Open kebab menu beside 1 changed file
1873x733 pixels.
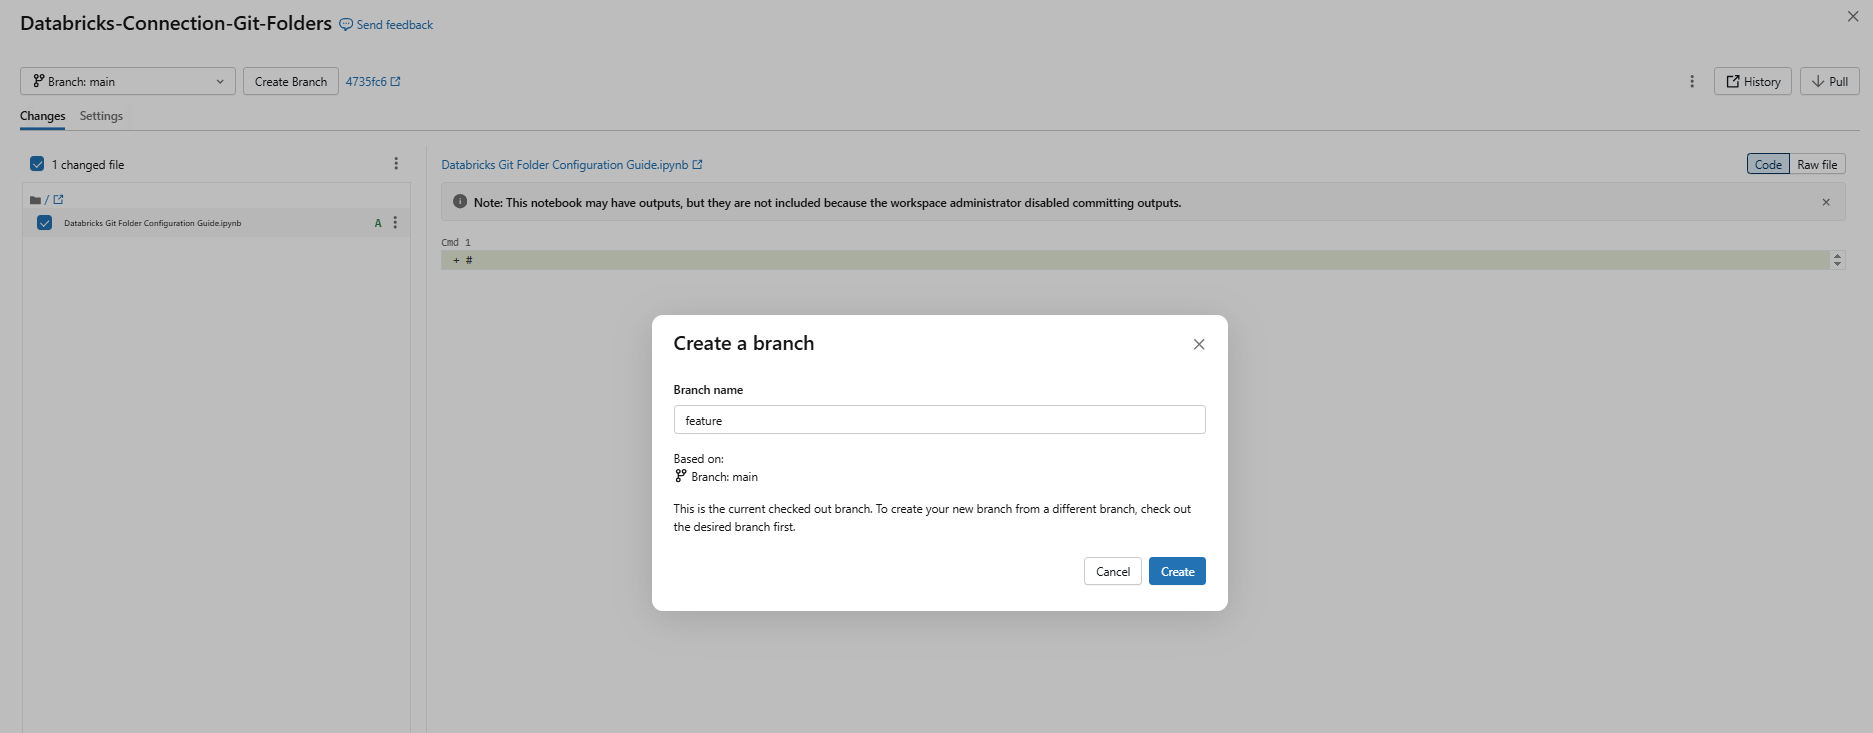[x=396, y=164]
